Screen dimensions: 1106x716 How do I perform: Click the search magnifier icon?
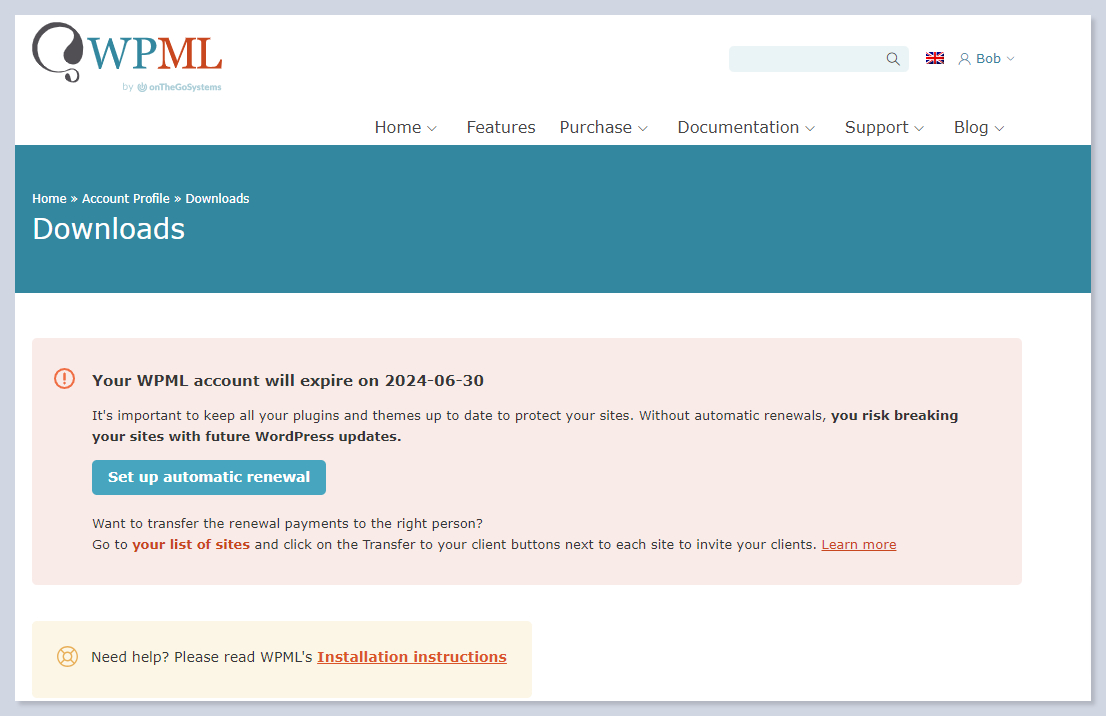point(893,59)
